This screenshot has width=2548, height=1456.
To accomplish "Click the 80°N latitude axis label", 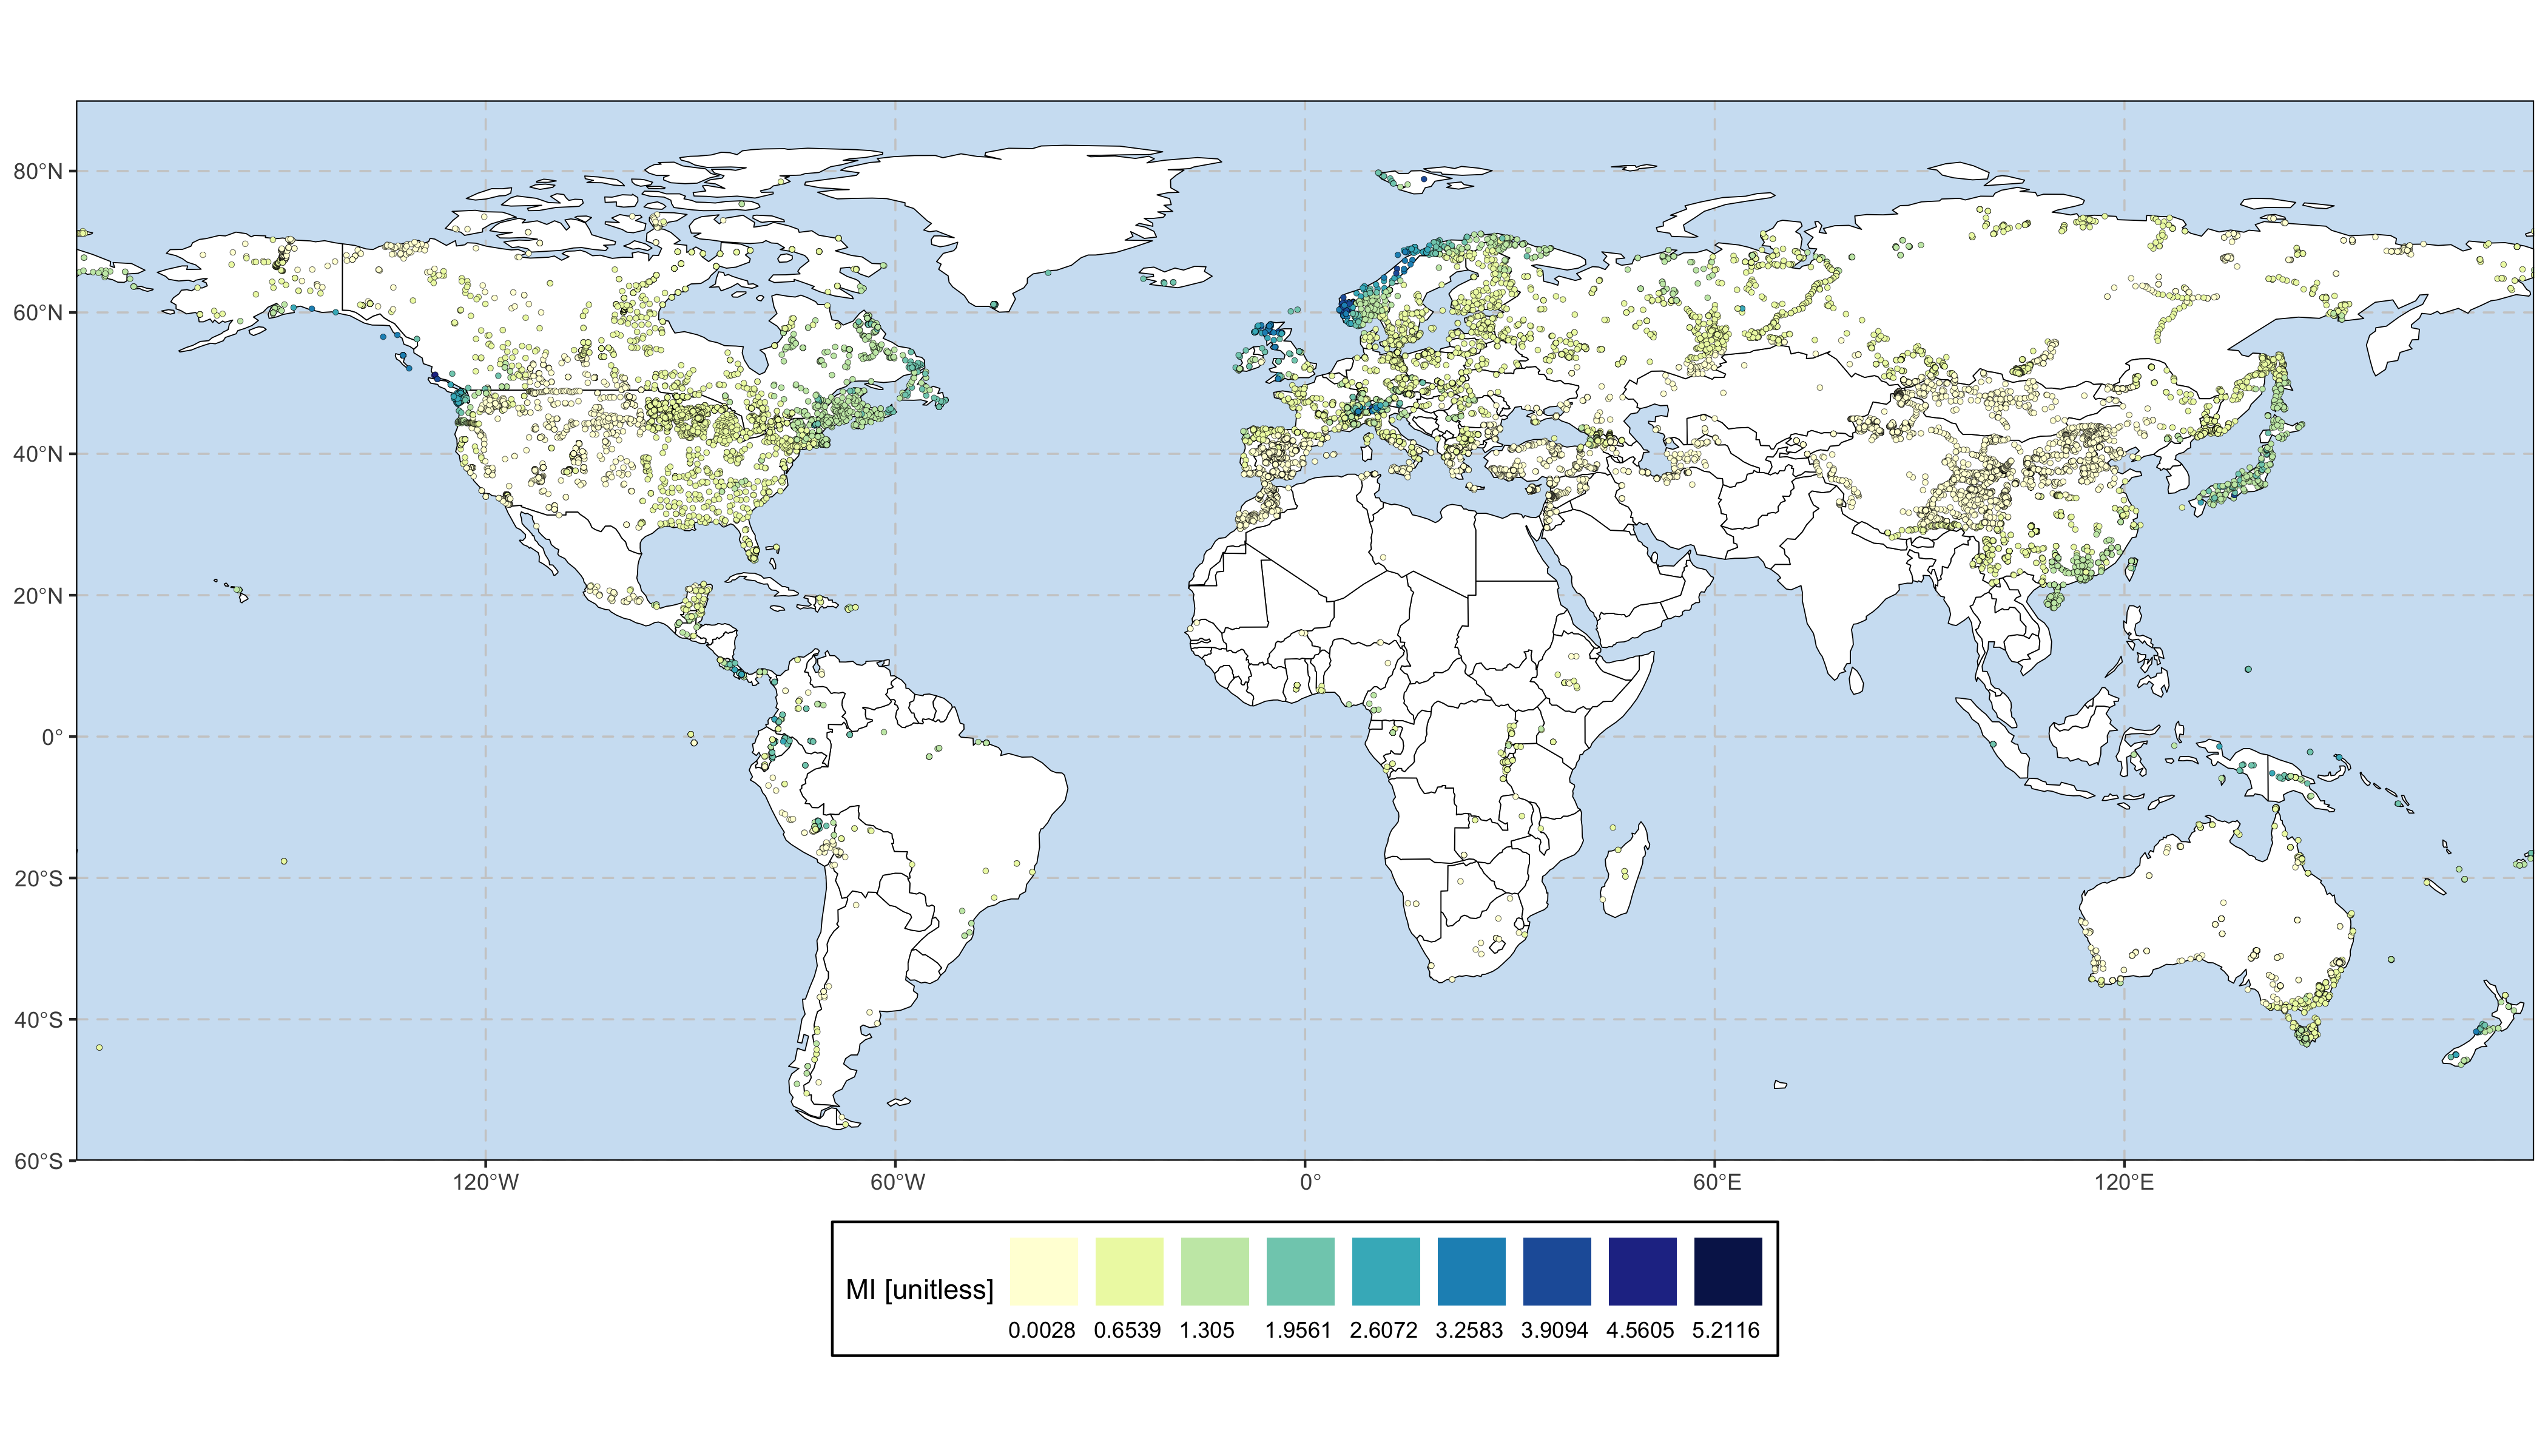I will click(x=38, y=172).
